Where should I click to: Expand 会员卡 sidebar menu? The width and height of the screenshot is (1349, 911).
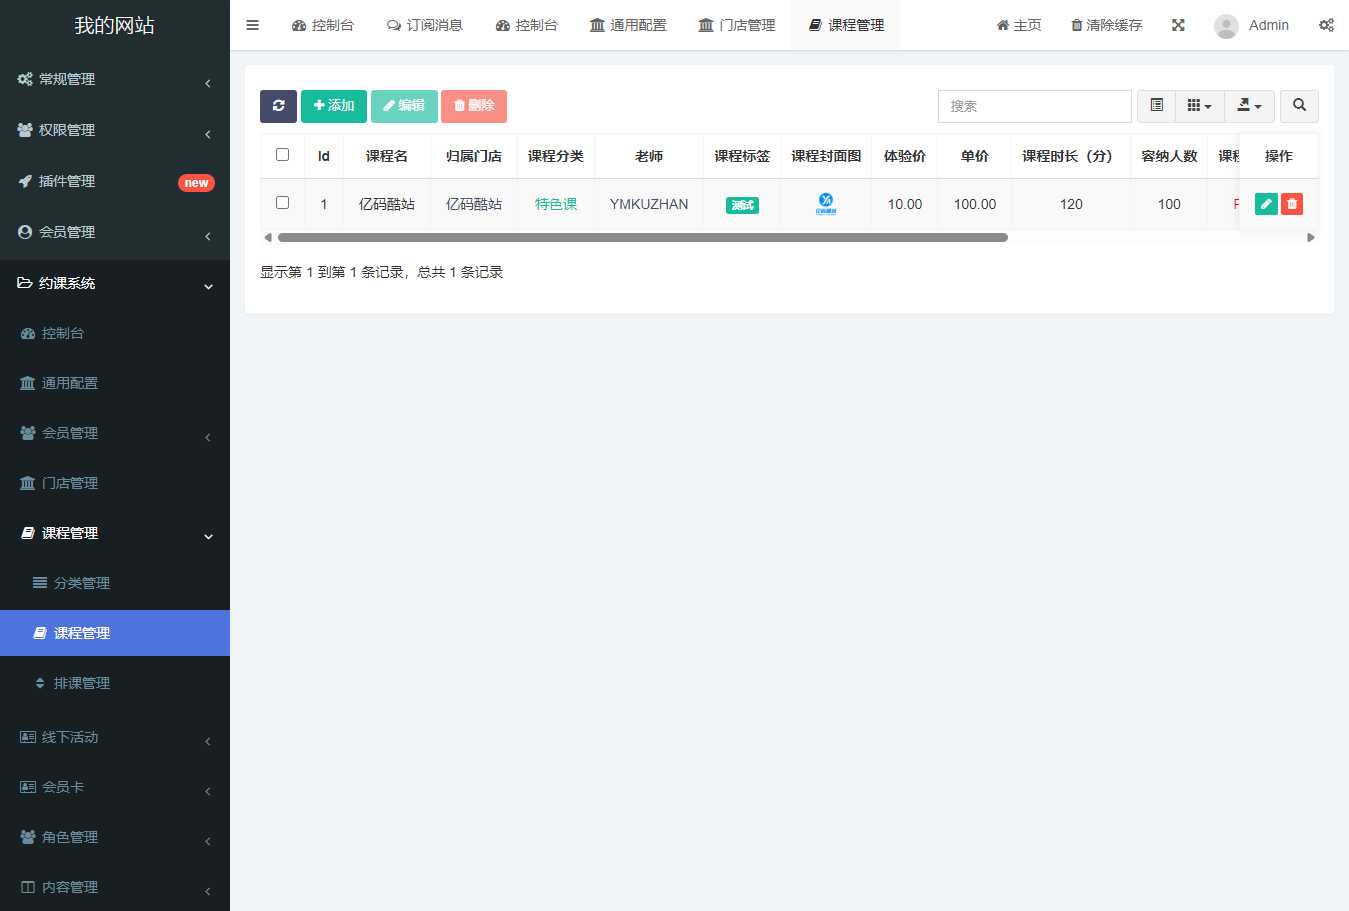(115, 787)
